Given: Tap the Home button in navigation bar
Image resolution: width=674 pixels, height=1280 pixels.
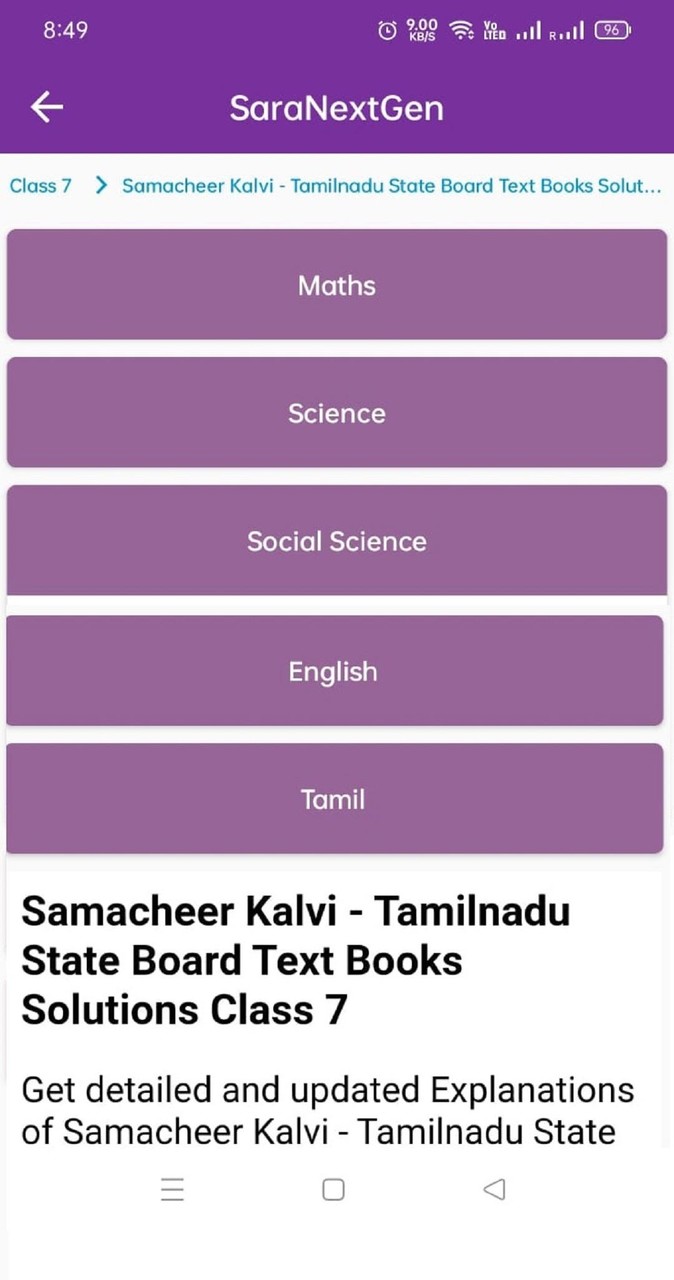Looking at the screenshot, I should click(x=332, y=1190).
